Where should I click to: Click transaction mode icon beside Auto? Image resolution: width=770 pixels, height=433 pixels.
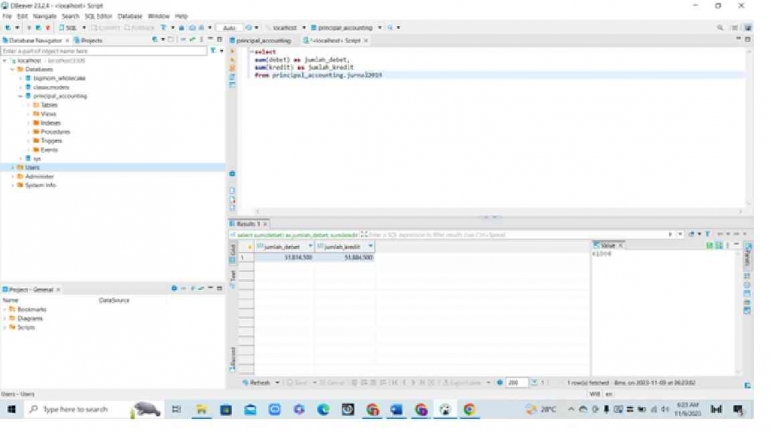(249, 28)
